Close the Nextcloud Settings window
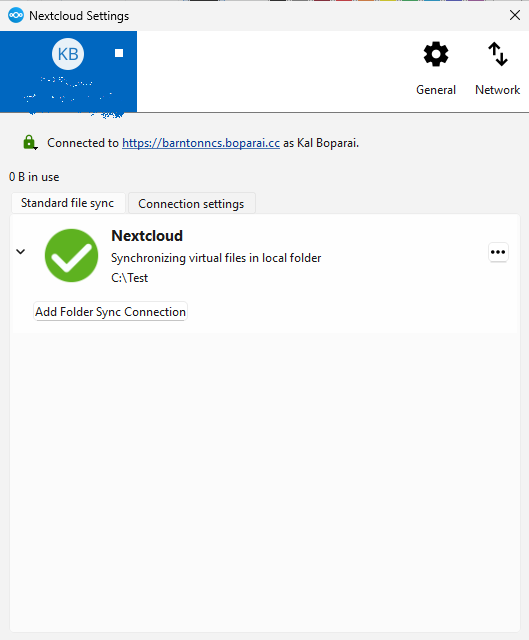 [x=515, y=16]
